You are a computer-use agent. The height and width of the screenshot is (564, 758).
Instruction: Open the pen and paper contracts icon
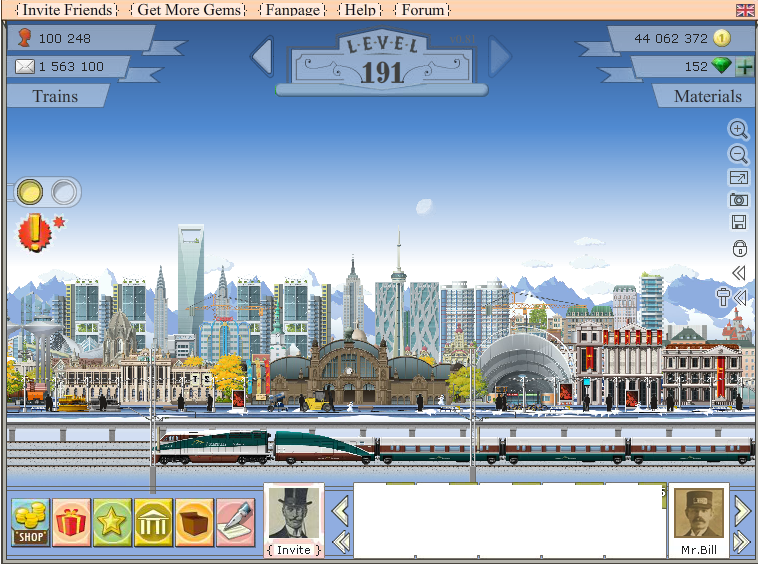click(235, 522)
